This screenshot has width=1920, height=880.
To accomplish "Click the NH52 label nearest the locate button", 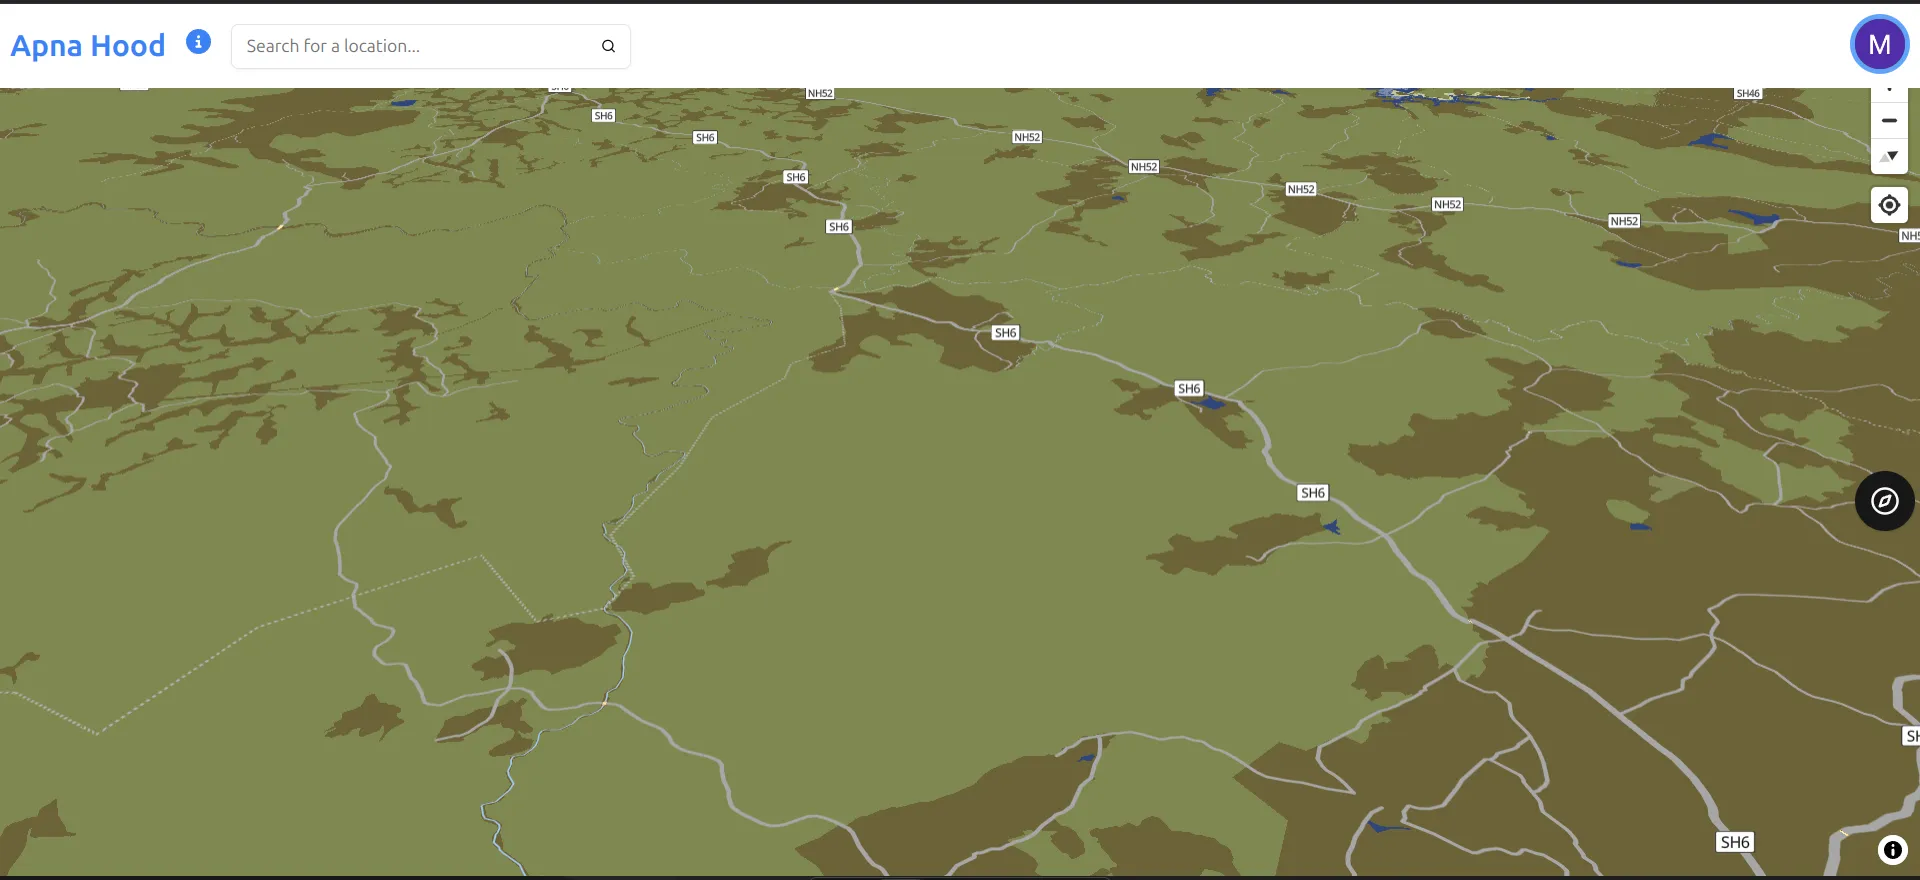I will click(x=1624, y=221).
